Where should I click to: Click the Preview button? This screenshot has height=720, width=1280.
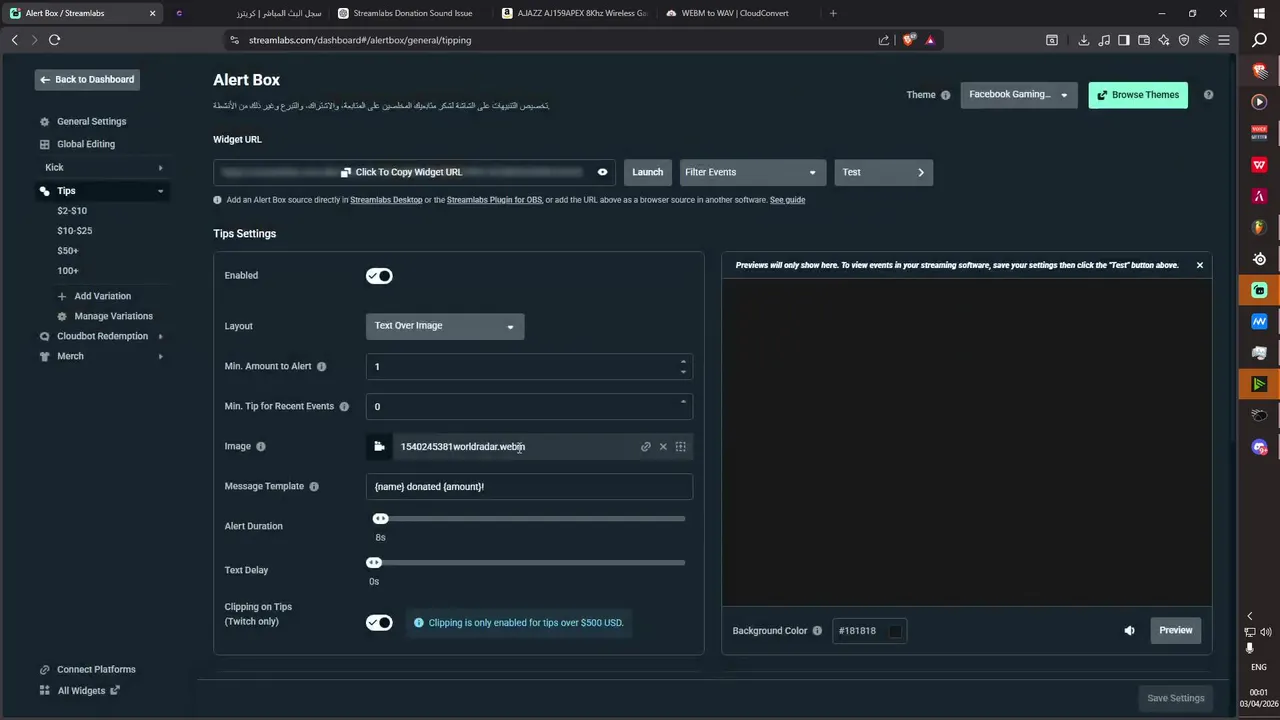(1176, 630)
